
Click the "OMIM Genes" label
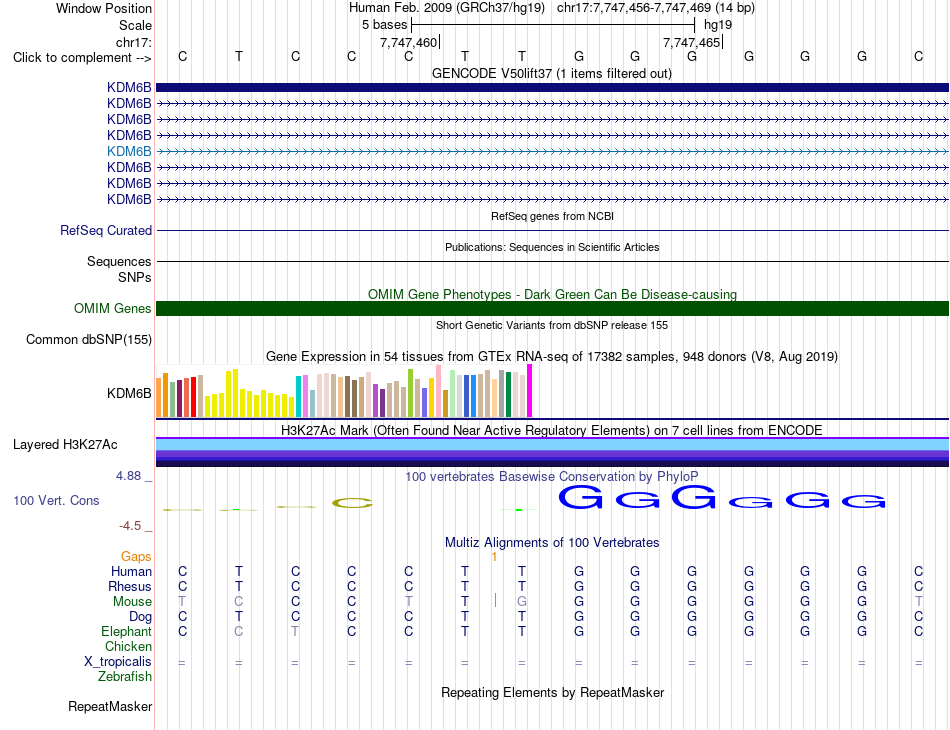[112, 308]
